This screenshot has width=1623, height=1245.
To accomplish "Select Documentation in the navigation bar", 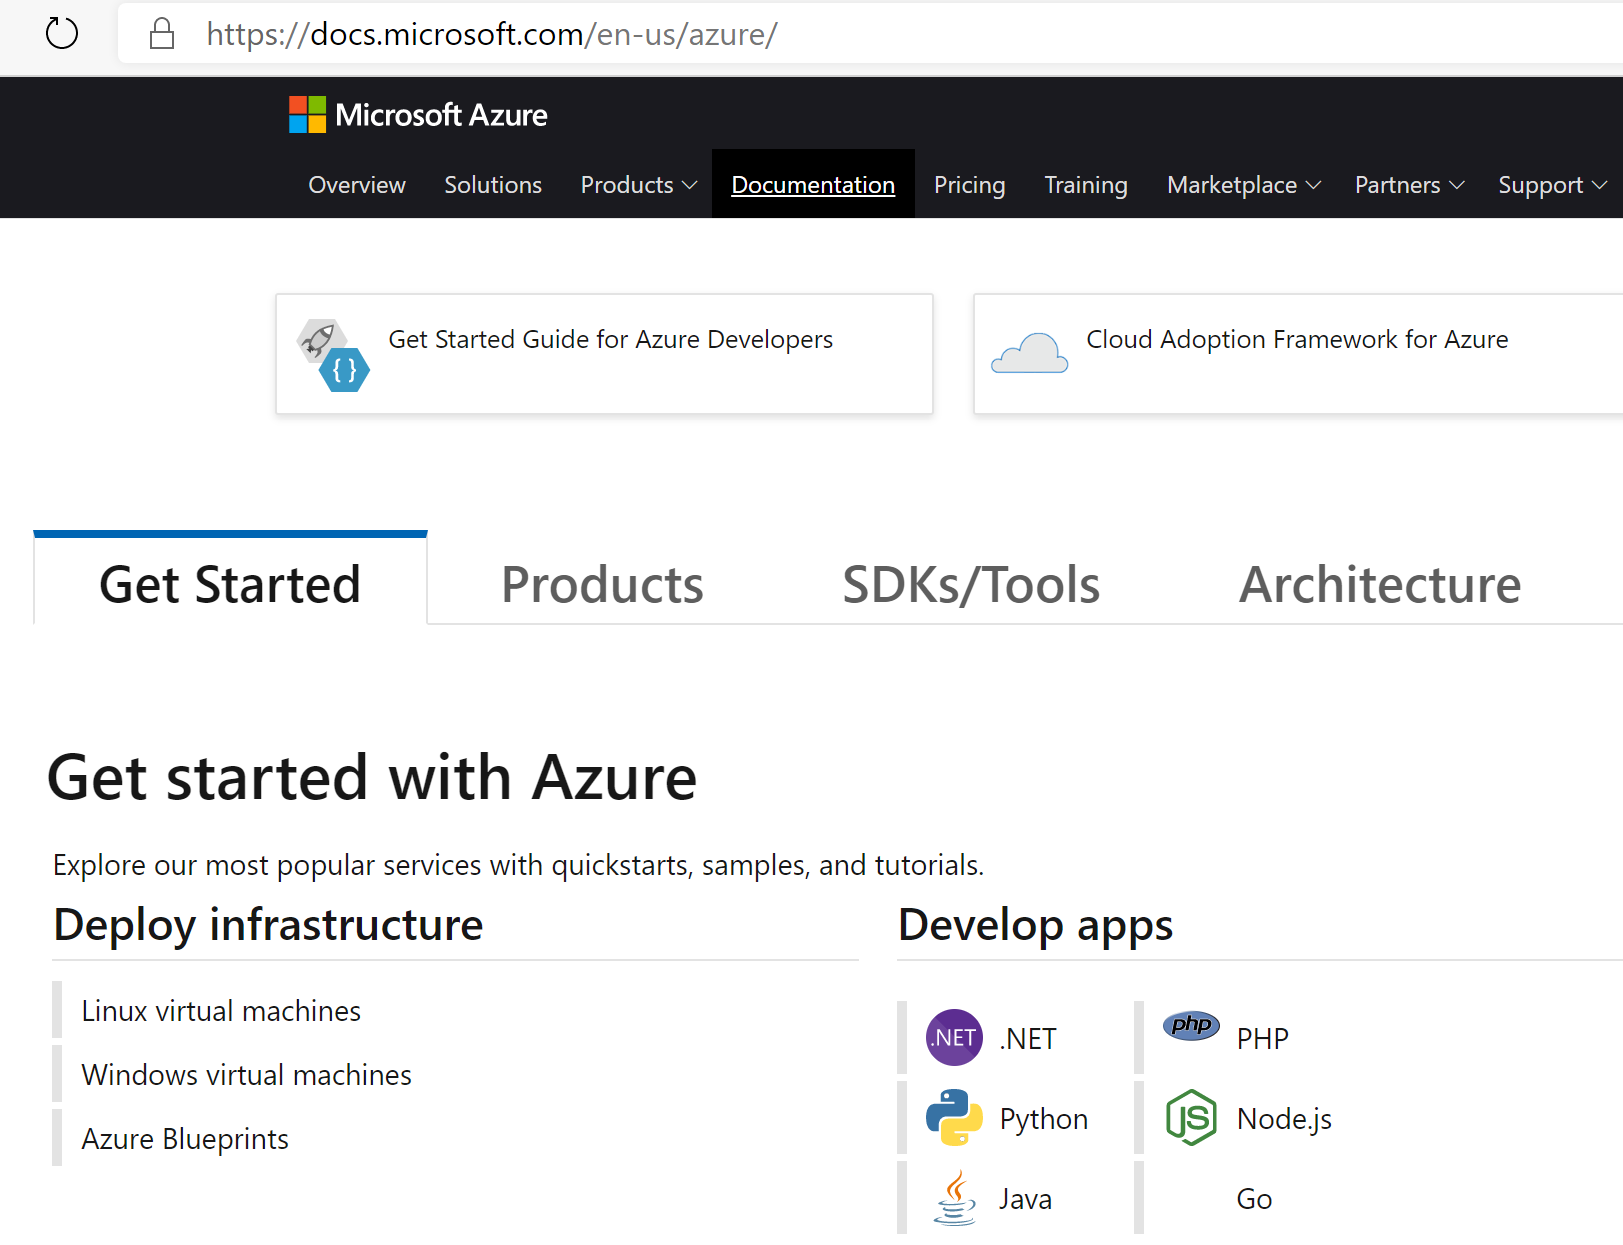I will click(x=812, y=184).
